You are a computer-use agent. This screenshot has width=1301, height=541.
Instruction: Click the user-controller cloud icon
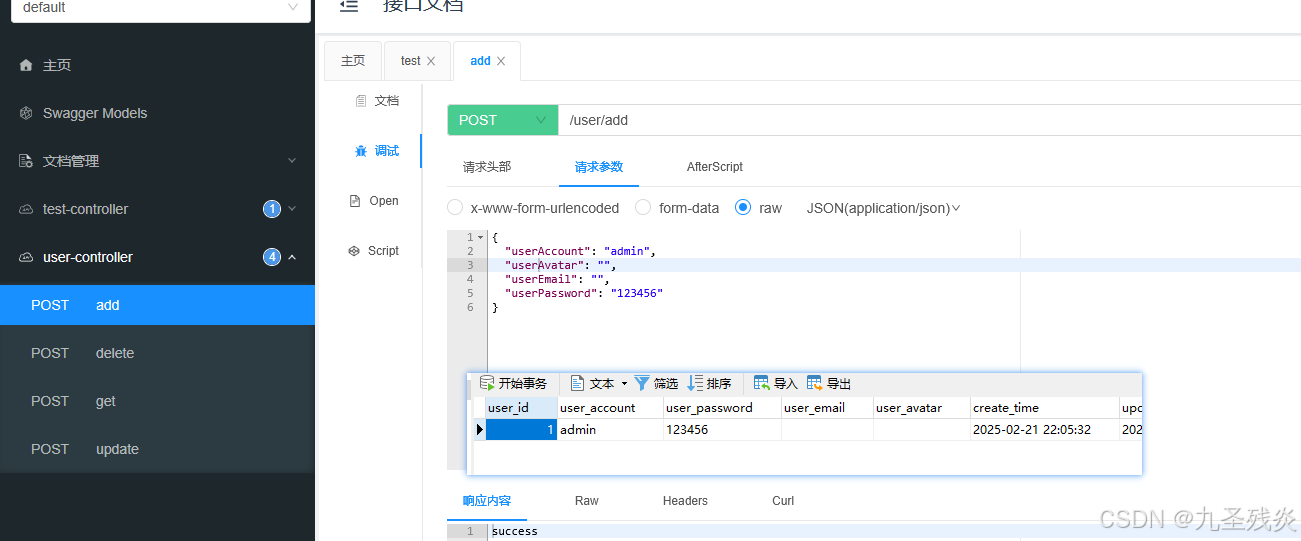(26, 257)
